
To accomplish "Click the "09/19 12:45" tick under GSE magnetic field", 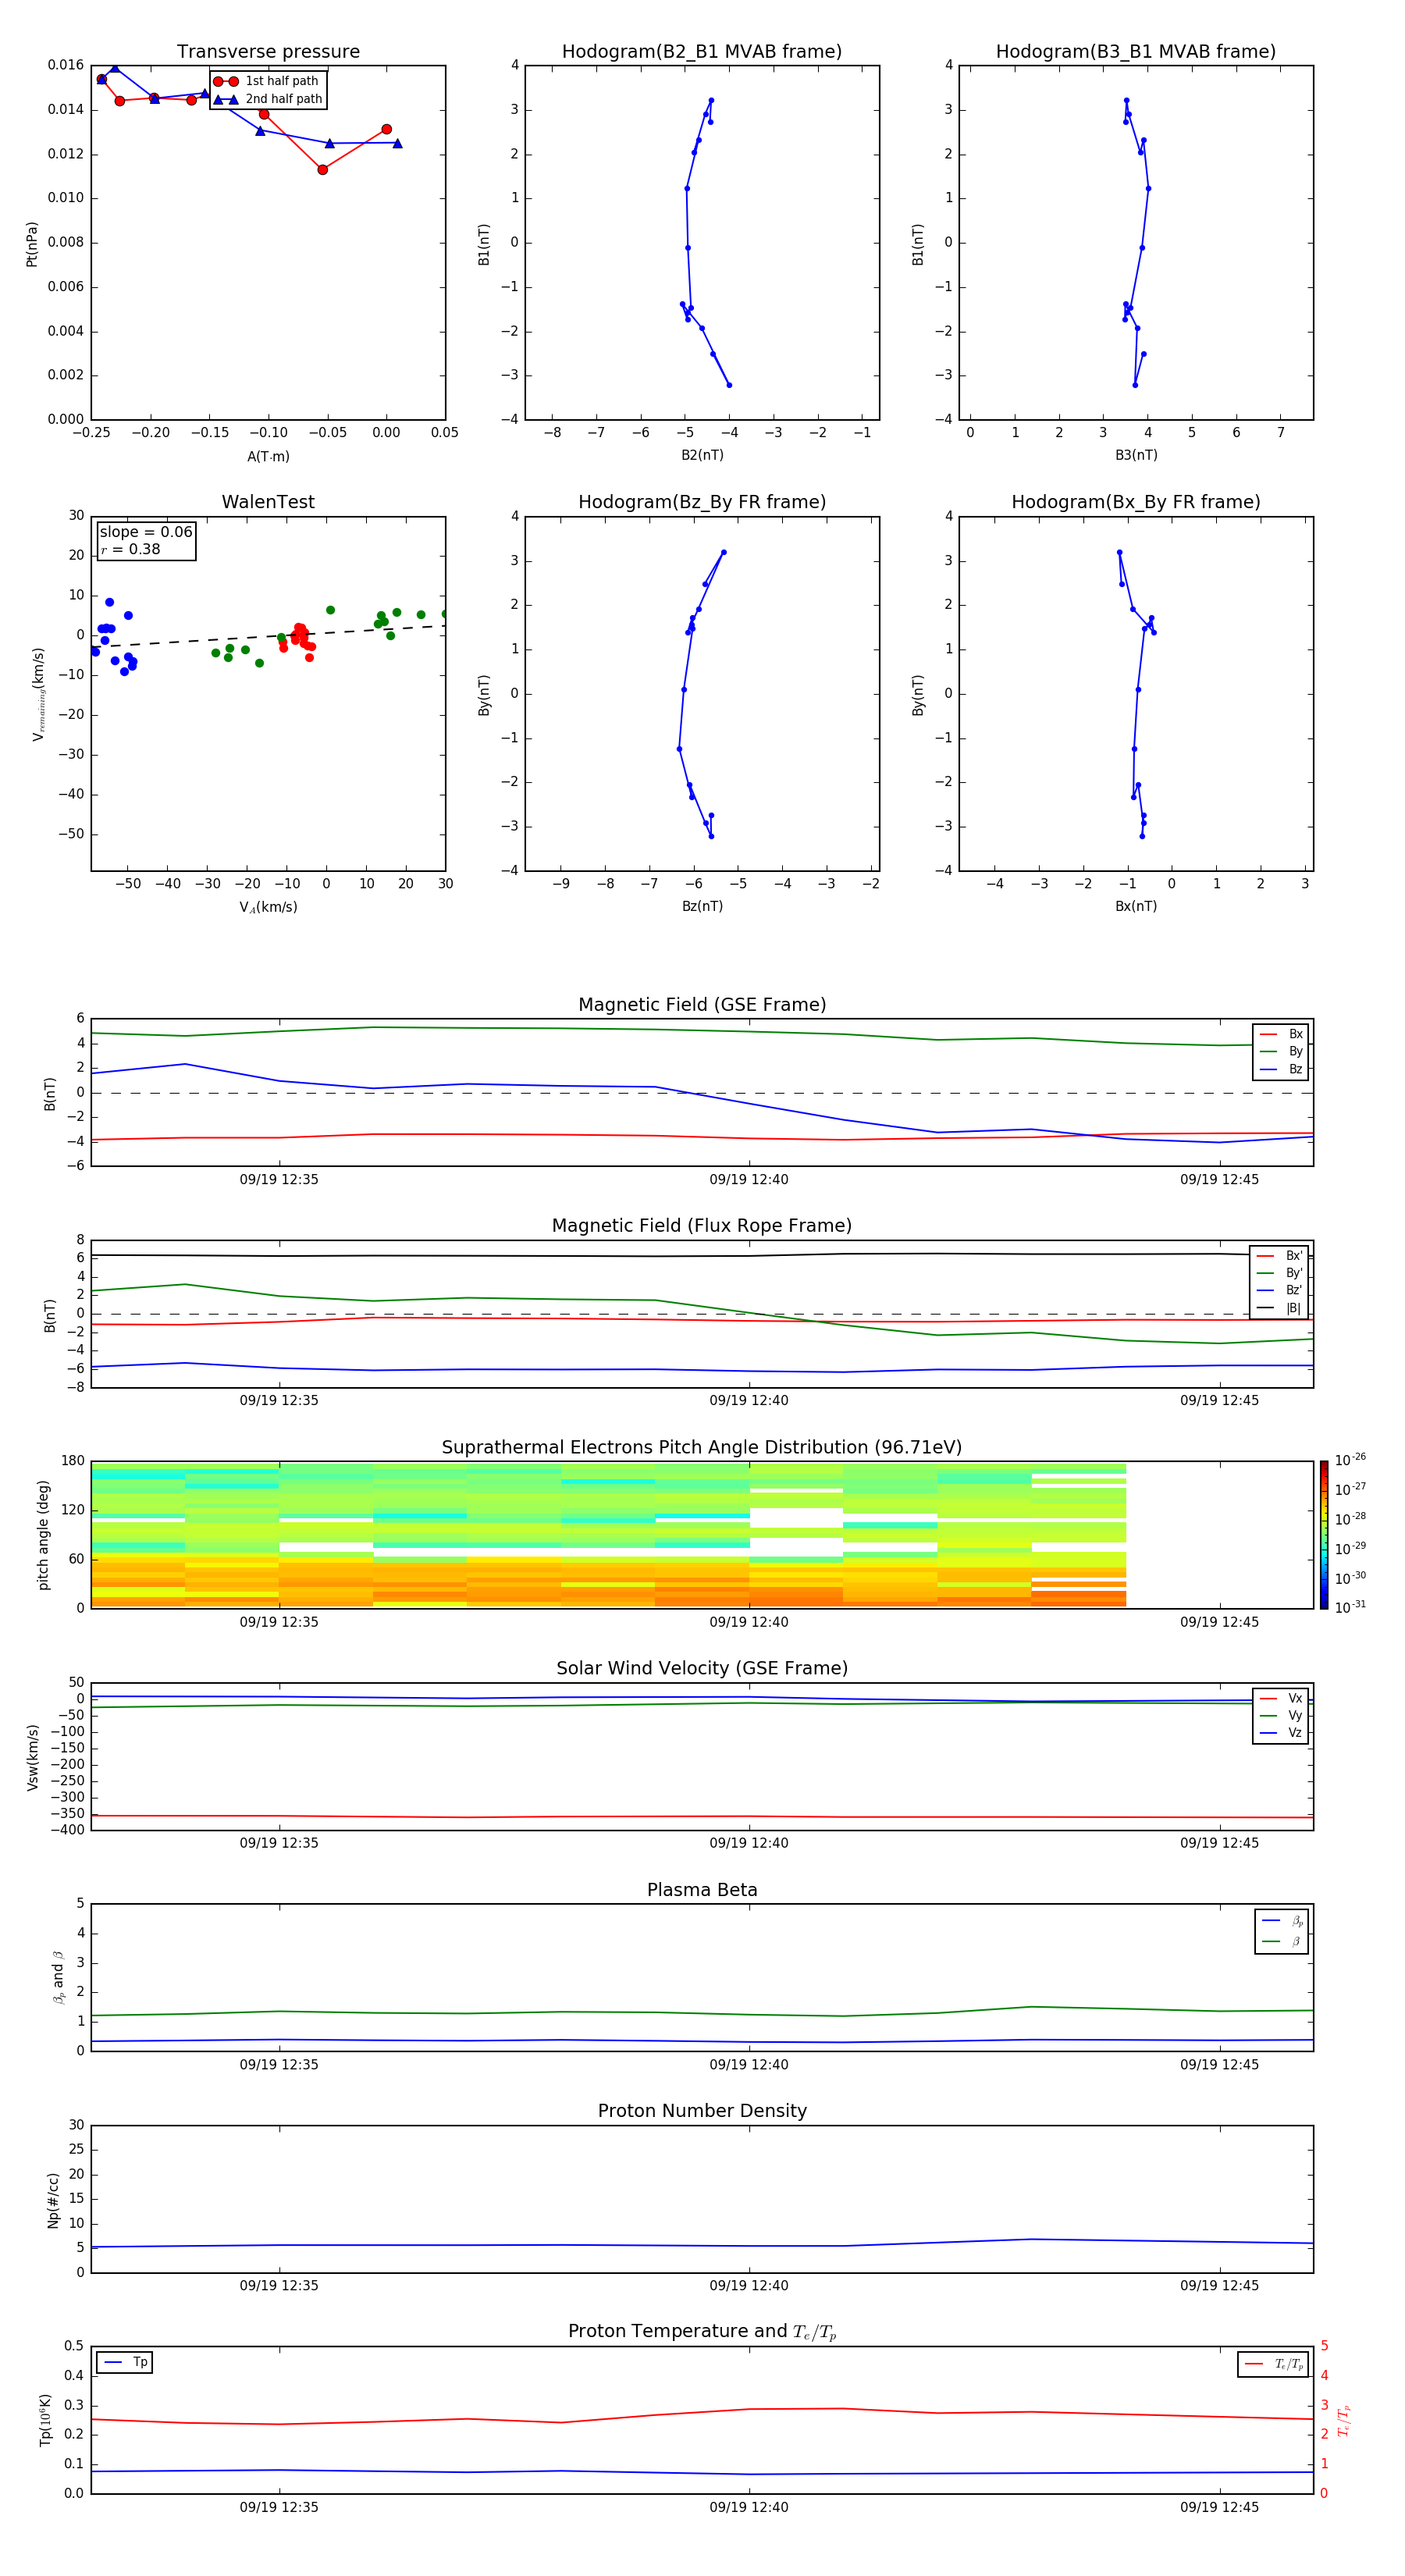I will click(x=1219, y=1179).
